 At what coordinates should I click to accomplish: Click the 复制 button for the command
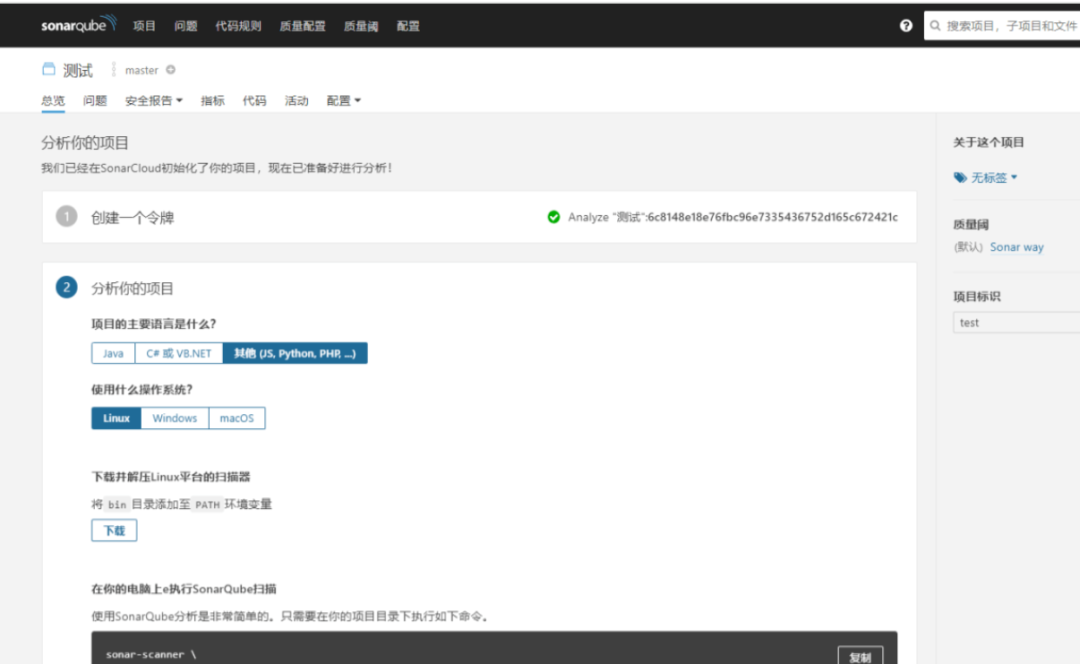(860, 656)
